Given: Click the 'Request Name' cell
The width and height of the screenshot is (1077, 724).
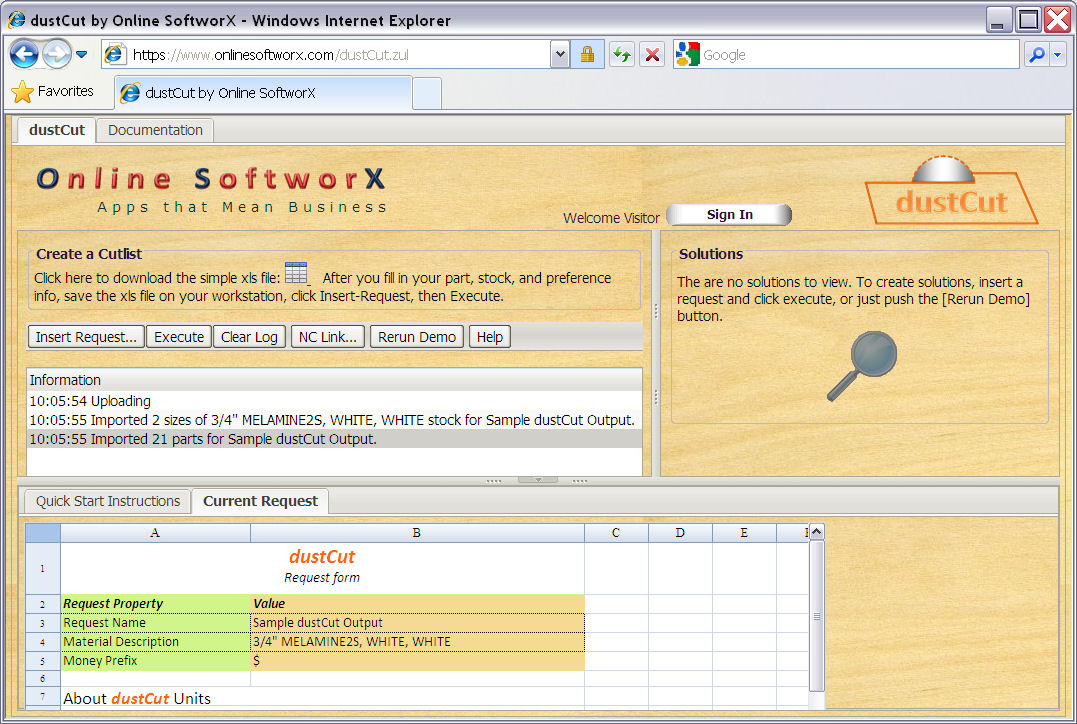Looking at the screenshot, I should (155, 623).
